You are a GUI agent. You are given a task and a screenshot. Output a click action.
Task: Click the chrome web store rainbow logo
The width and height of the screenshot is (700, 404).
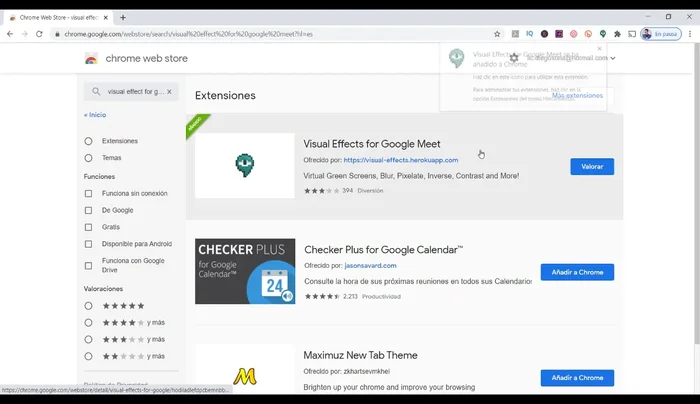tap(91, 58)
